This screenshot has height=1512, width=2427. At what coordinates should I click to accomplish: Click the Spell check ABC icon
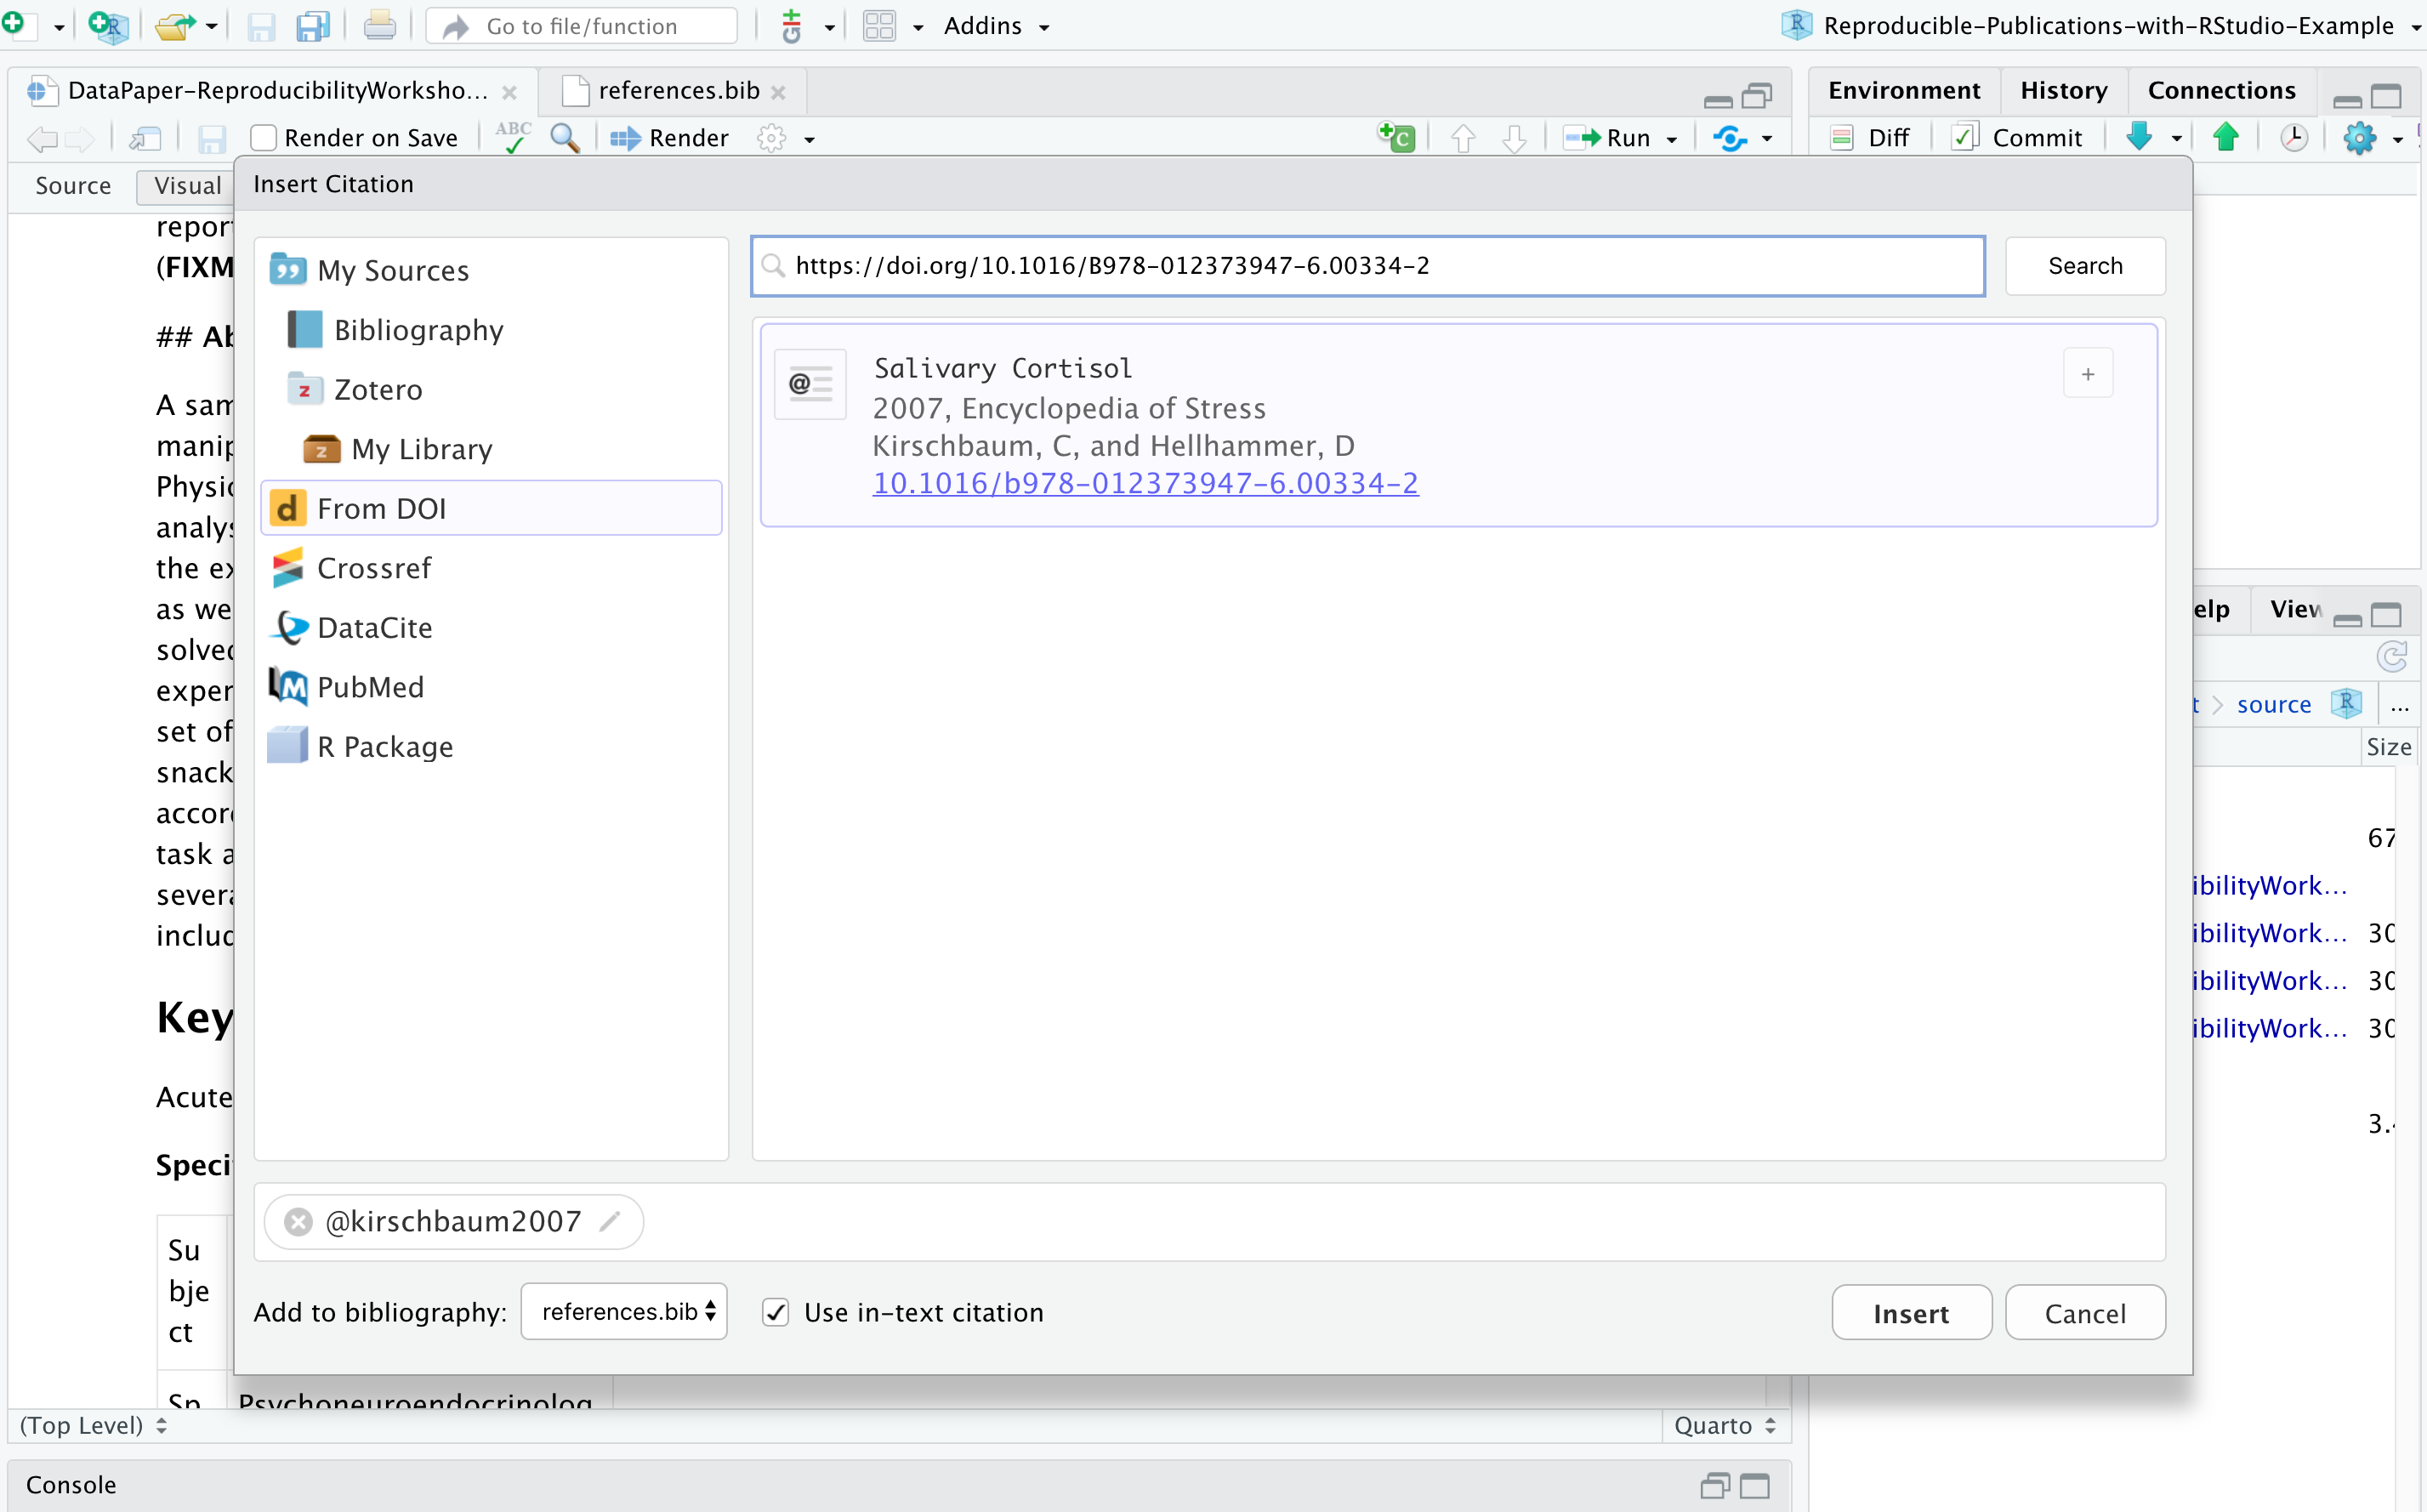[x=513, y=138]
